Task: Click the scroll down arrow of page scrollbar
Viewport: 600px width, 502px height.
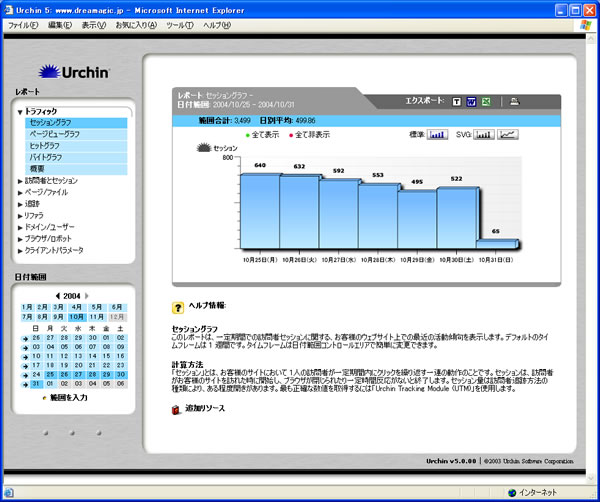Action: pos(590,478)
